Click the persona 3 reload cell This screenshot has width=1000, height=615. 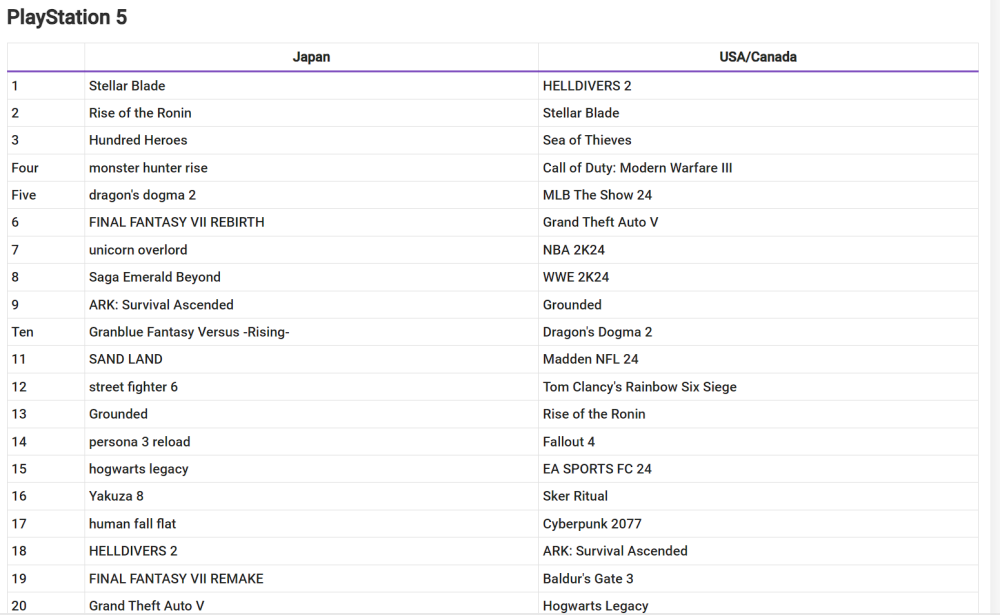(x=139, y=442)
